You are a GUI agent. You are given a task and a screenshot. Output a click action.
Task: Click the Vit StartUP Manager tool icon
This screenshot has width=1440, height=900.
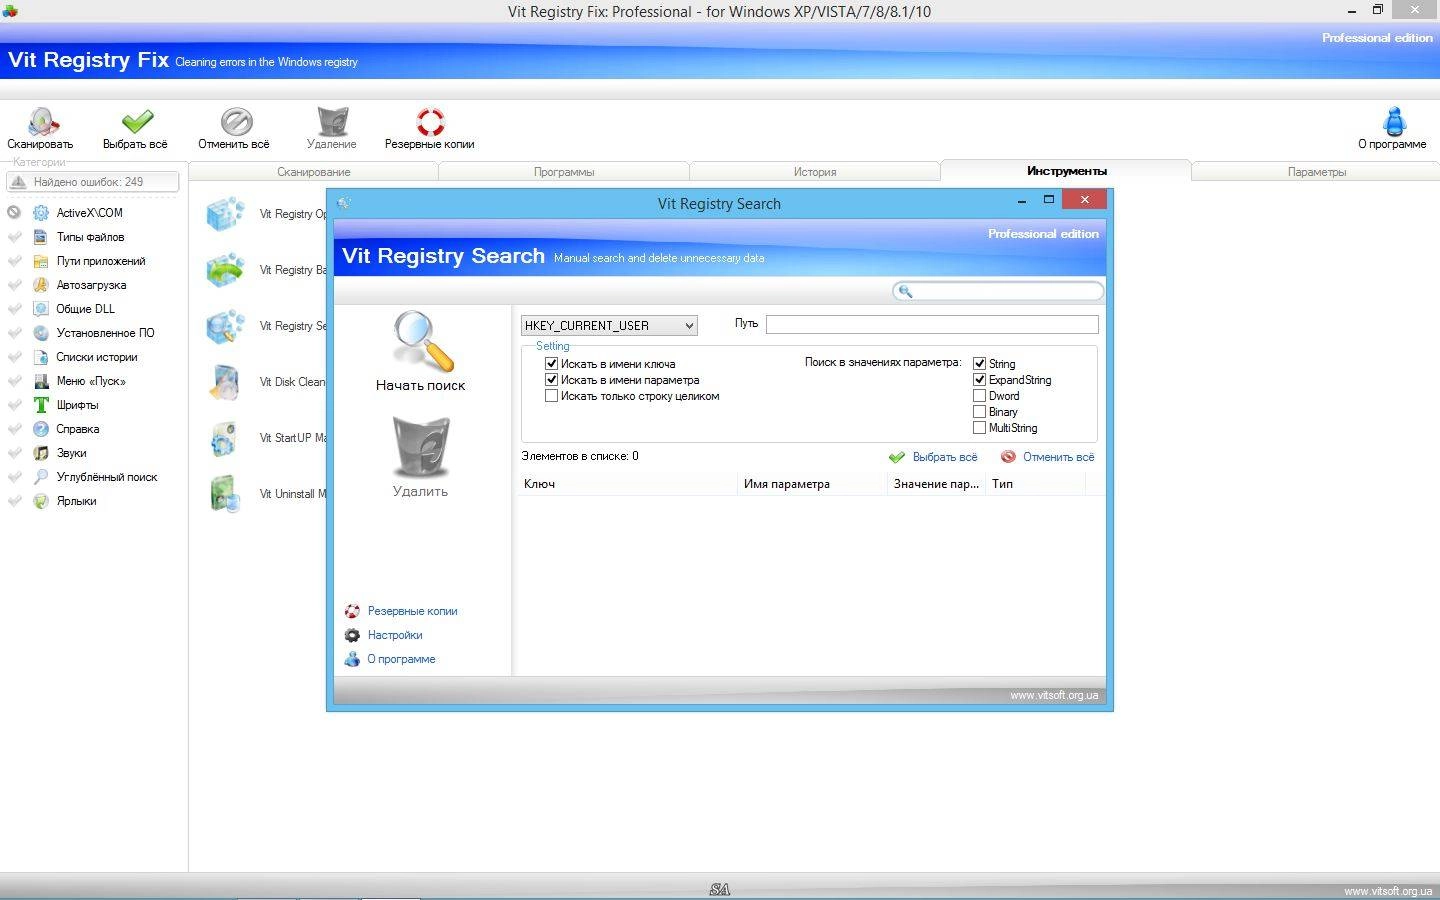tap(225, 438)
